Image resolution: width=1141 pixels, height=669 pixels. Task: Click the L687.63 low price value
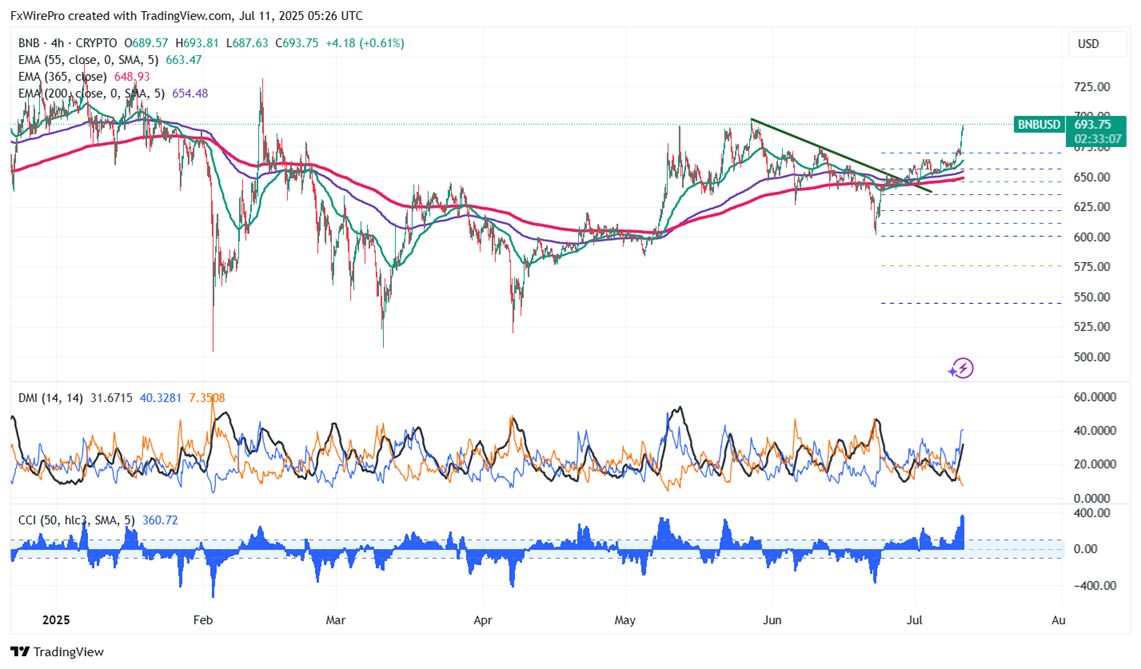247,43
